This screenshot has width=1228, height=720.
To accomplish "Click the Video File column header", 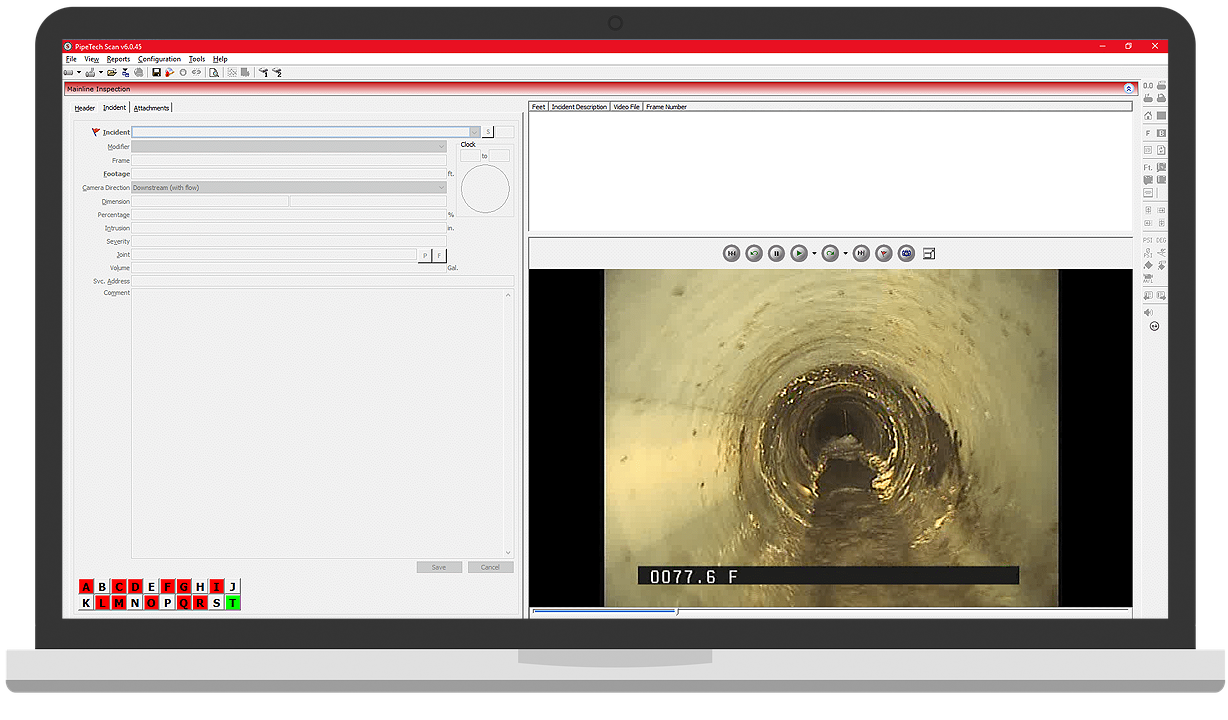I will (627, 107).
